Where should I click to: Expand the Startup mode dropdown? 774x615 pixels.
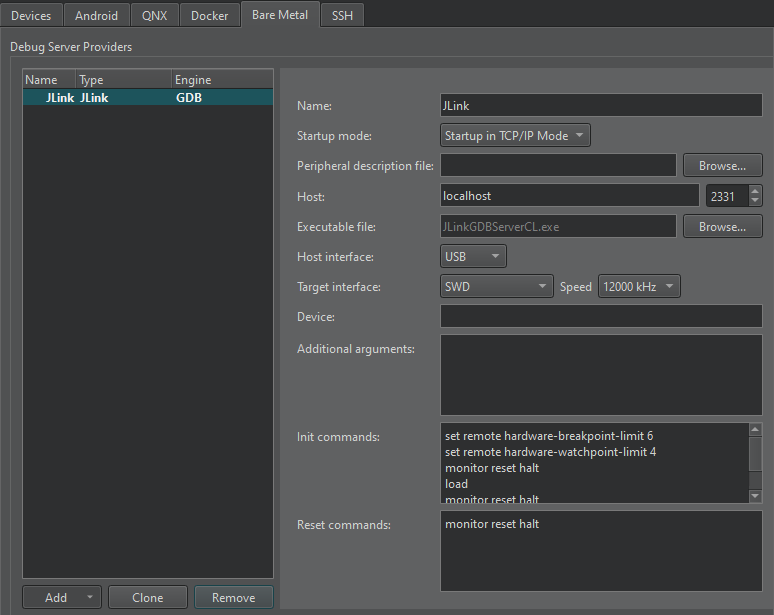pos(515,135)
